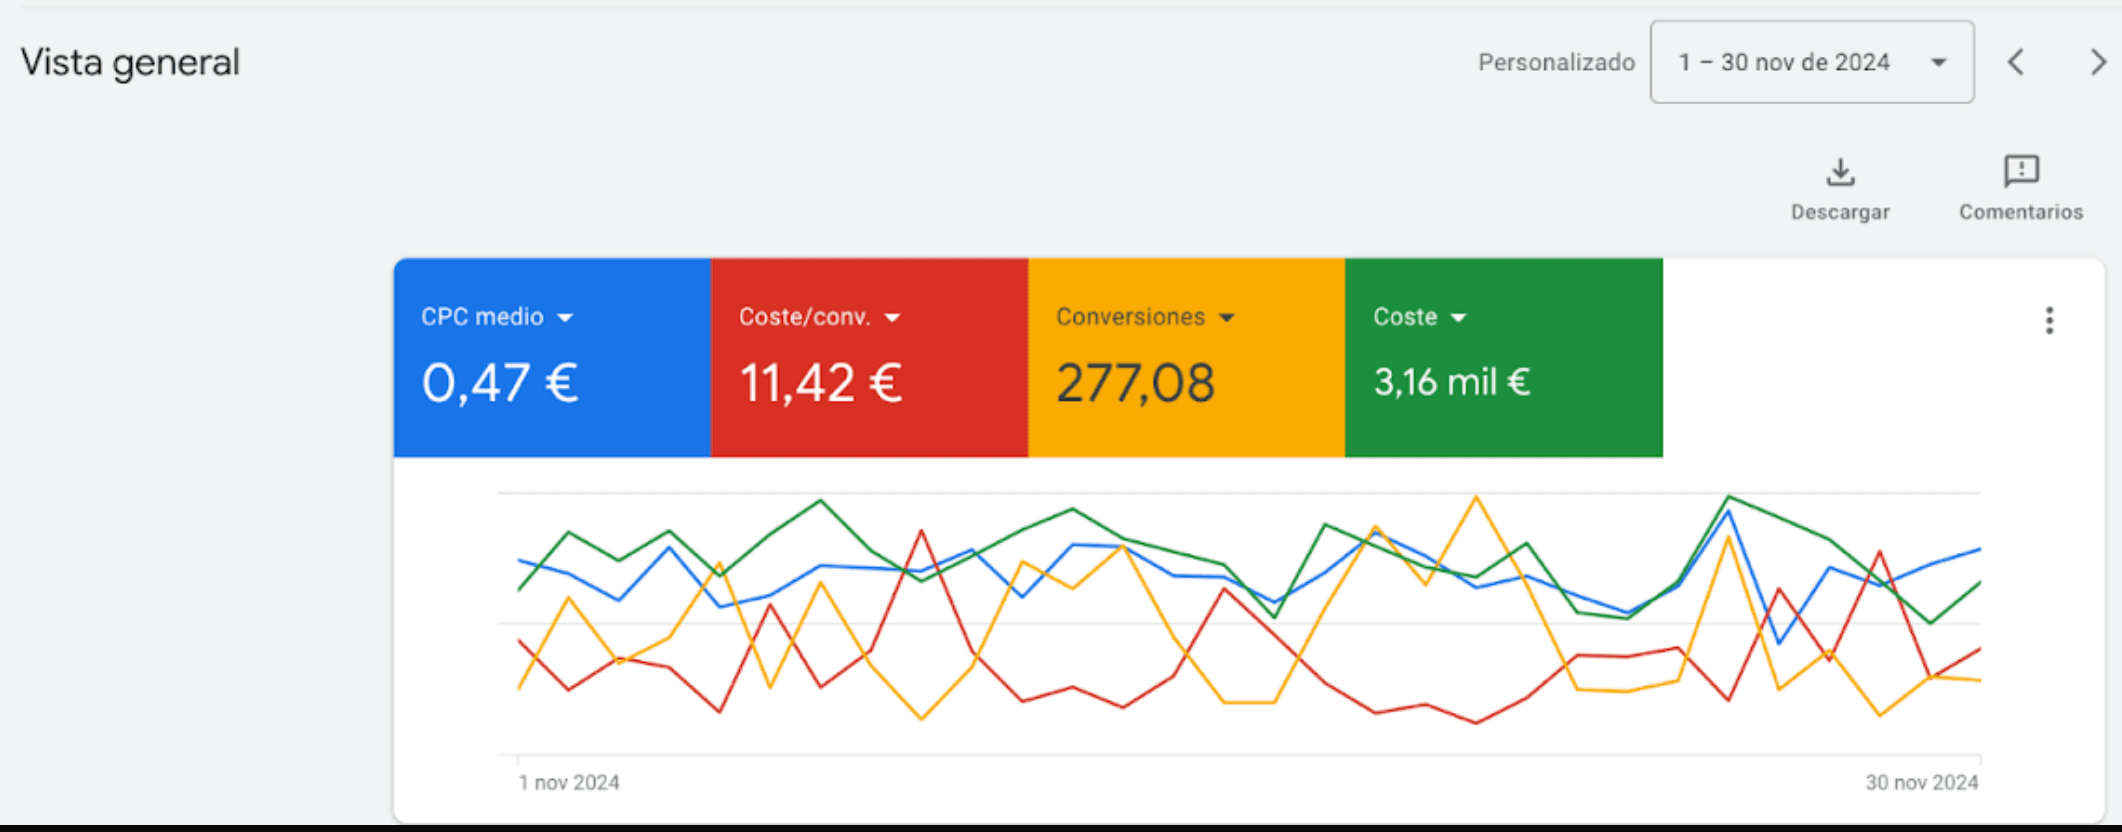Open the Conversiones metric dropdown arrow
The height and width of the screenshot is (832, 2122).
pyautogui.click(x=1227, y=318)
